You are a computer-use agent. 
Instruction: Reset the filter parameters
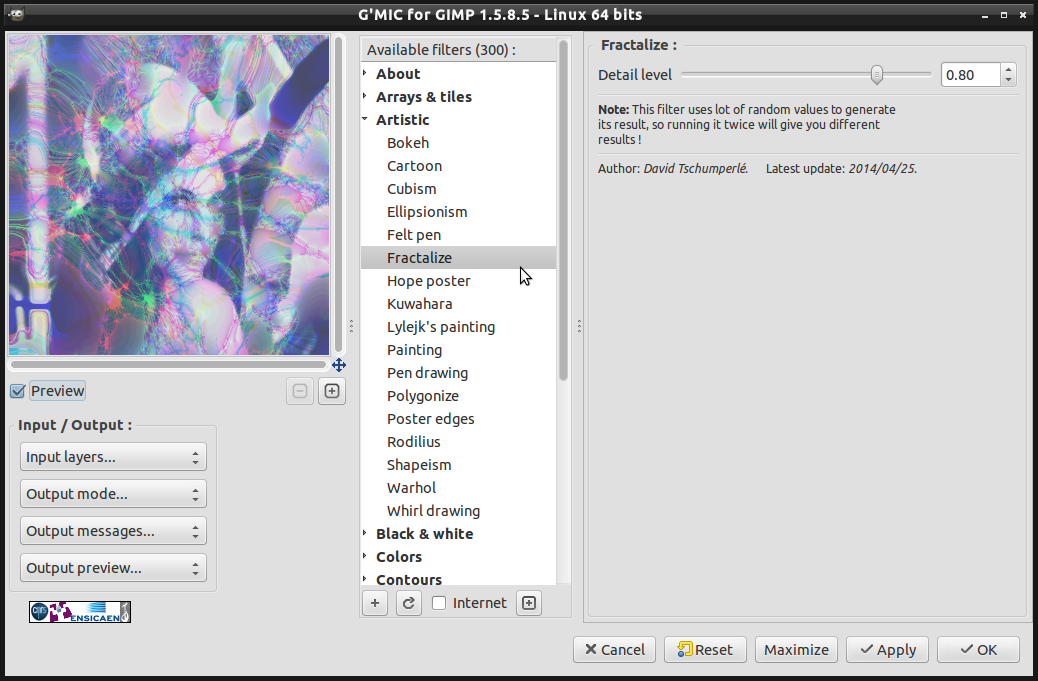point(705,650)
